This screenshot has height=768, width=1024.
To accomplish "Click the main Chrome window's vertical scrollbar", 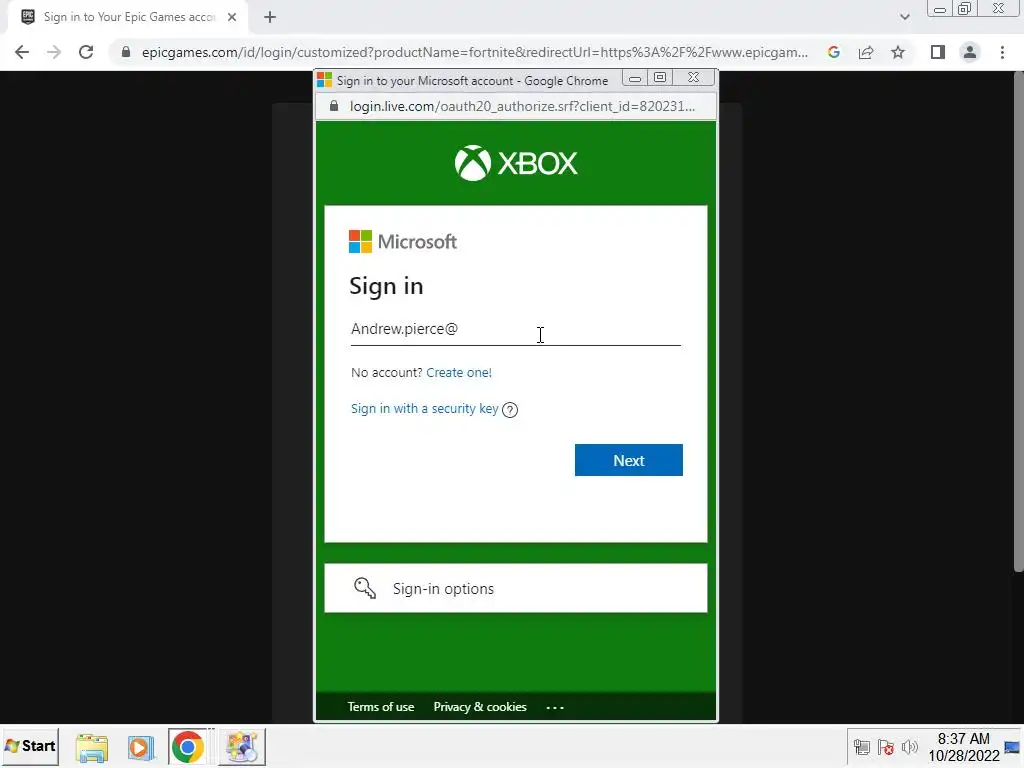I will [1018, 323].
